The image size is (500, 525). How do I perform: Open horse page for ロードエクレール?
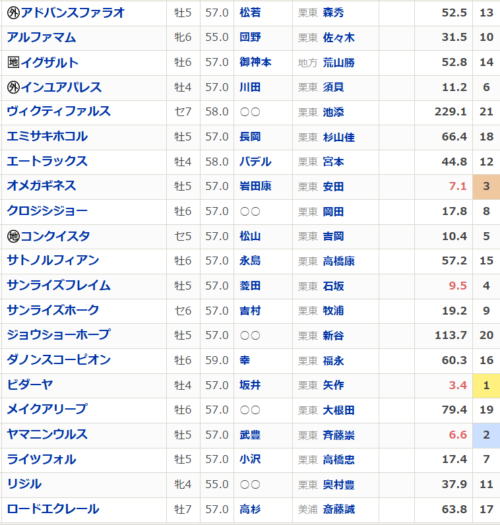click(x=53, y=509)
